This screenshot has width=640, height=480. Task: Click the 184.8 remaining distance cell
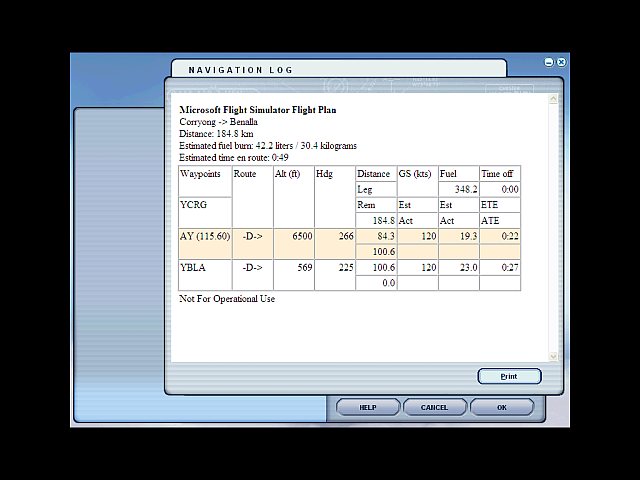click(376, 220)
